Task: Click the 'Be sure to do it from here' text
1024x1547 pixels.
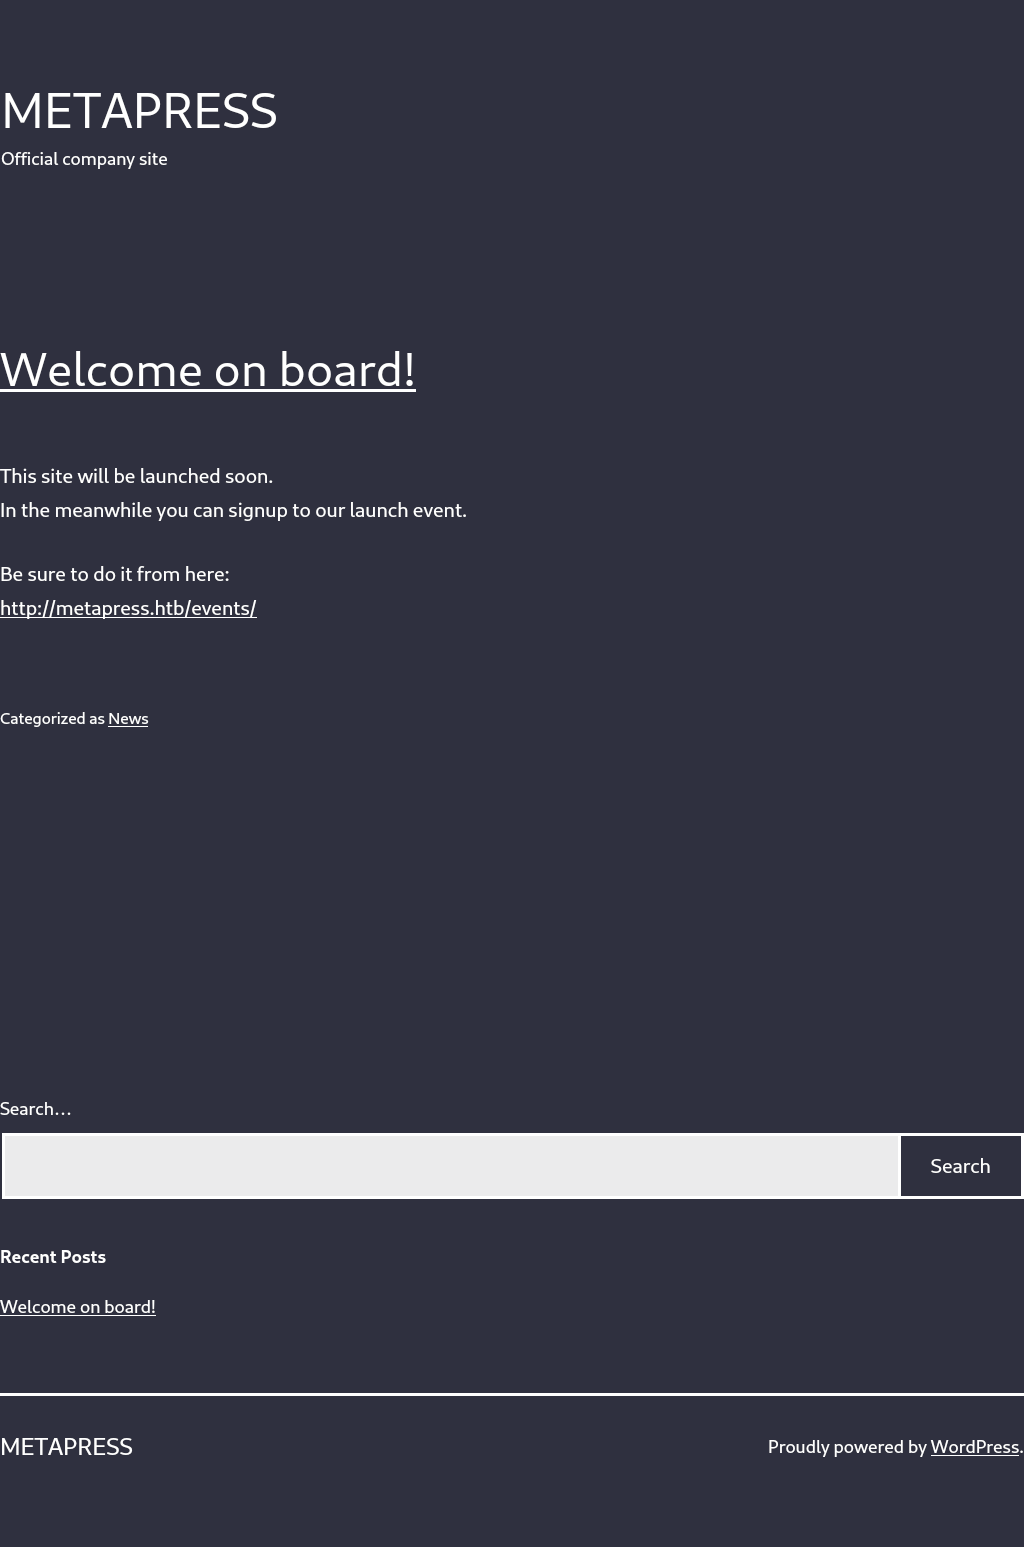Action: [114, 574]
